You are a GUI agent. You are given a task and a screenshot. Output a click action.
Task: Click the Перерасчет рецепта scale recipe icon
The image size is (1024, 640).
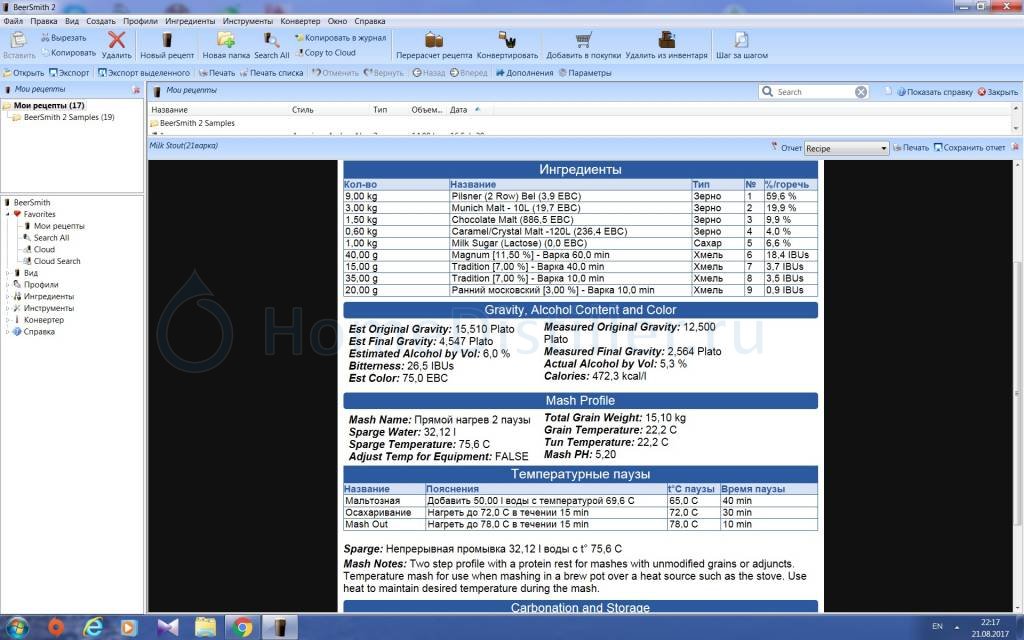click(x=434, y=45)
